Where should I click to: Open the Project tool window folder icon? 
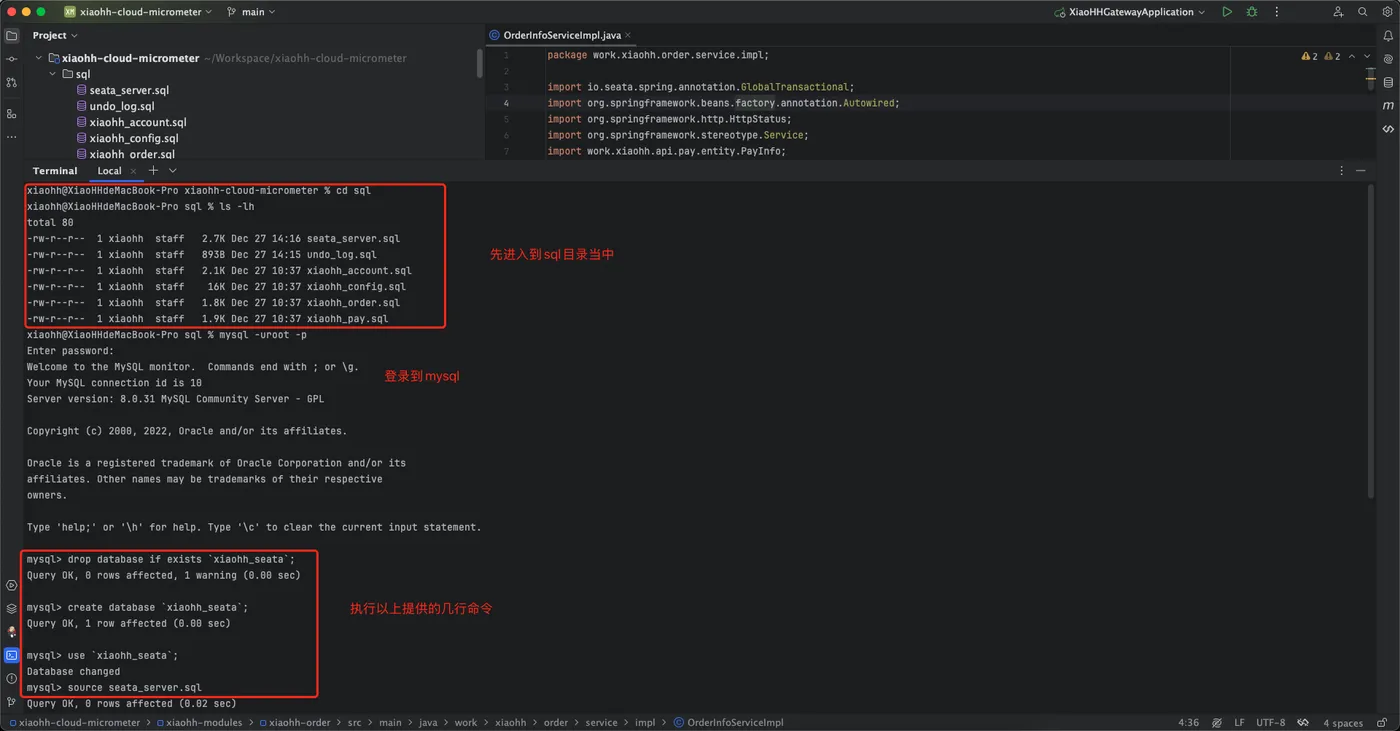(x=12, y=35)
